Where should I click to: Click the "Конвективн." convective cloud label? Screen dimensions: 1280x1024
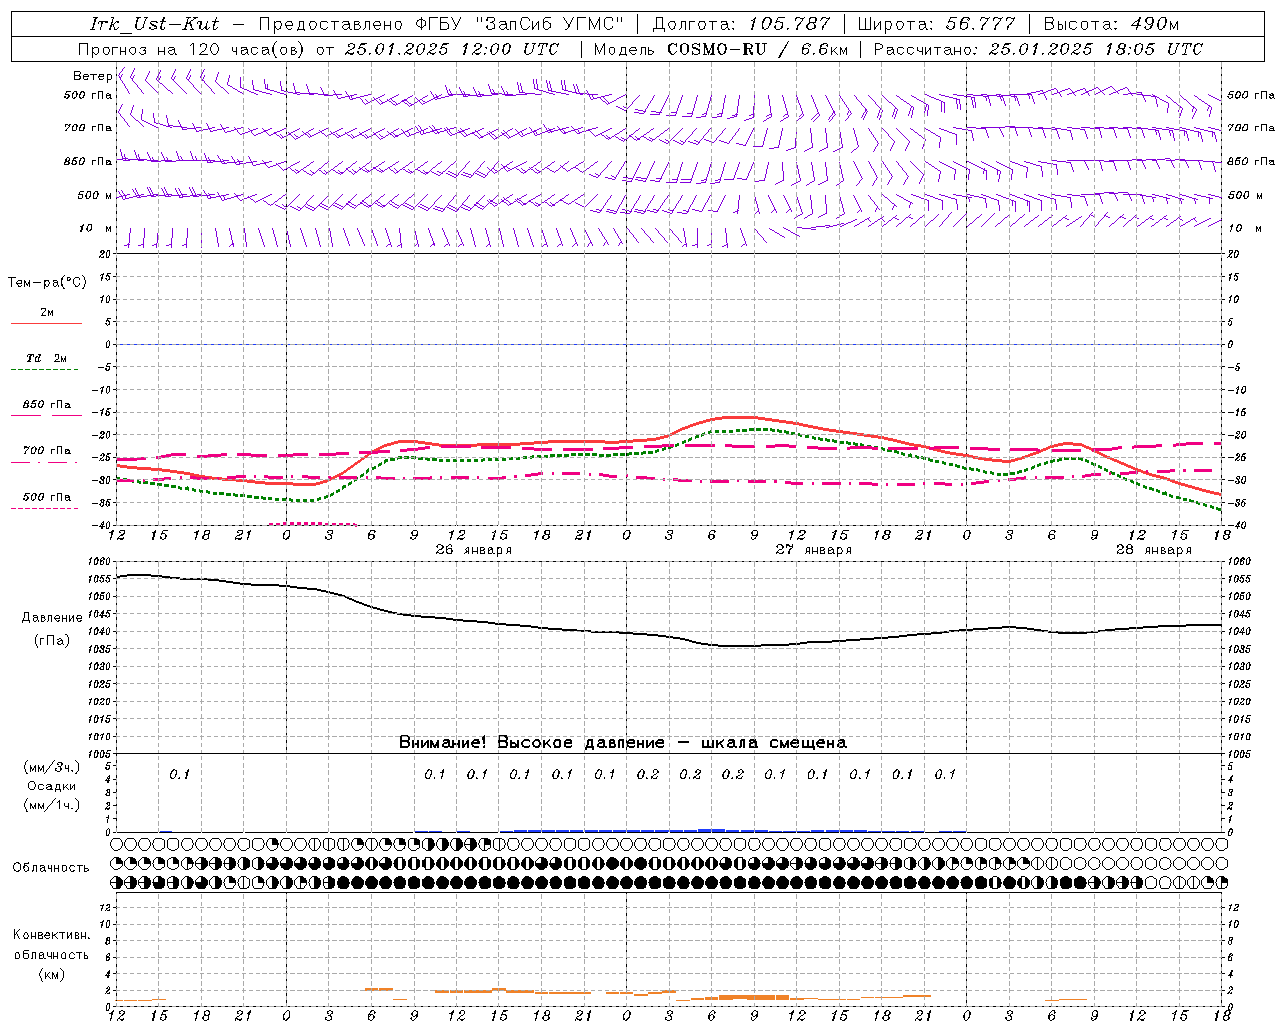pyautogui.click(x=51, y=935)
